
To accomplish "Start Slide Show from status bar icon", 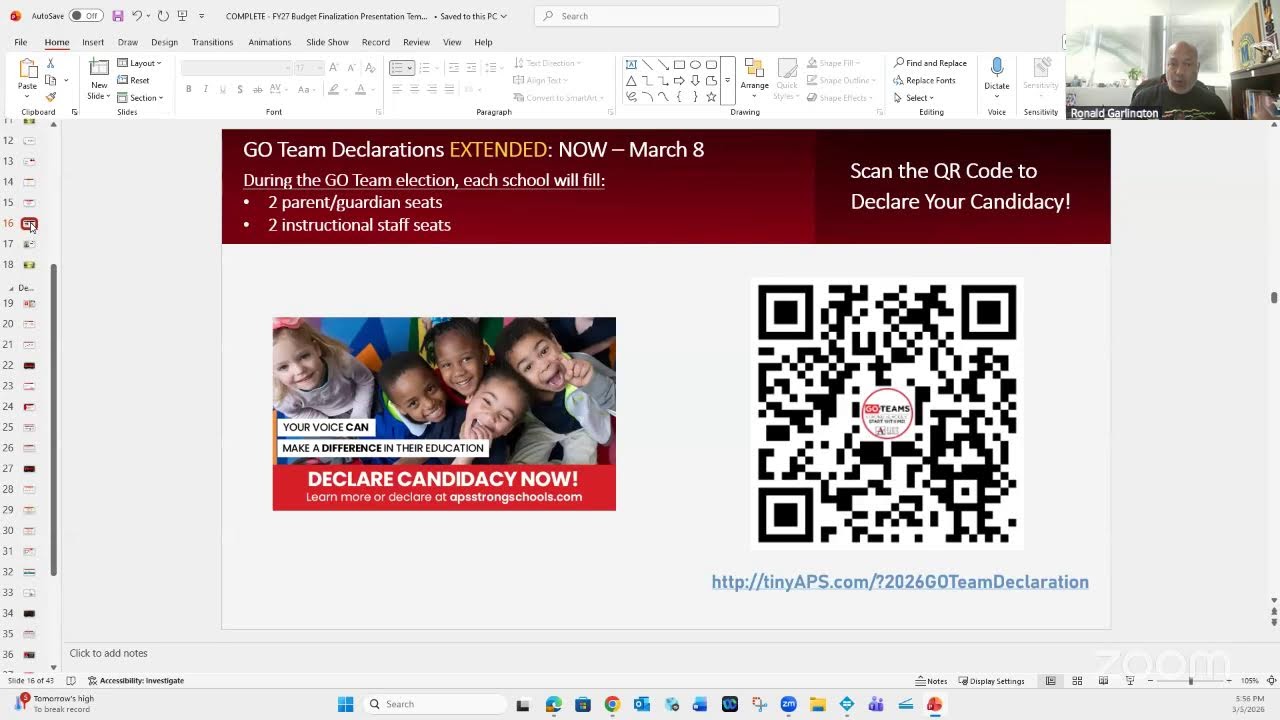I will tap(1130, 681).
